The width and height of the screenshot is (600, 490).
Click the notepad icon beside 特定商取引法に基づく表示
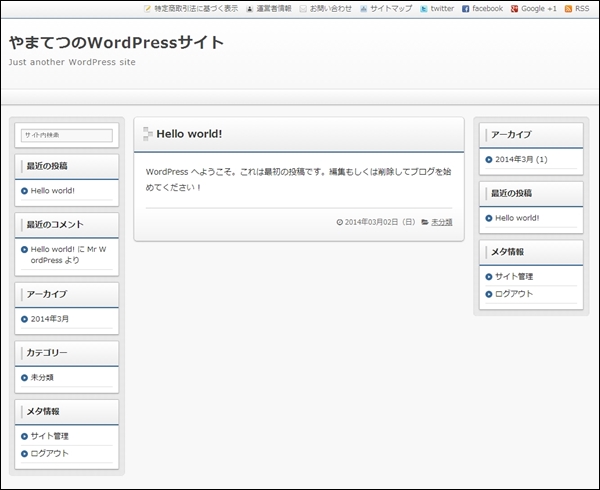[147, 8]
